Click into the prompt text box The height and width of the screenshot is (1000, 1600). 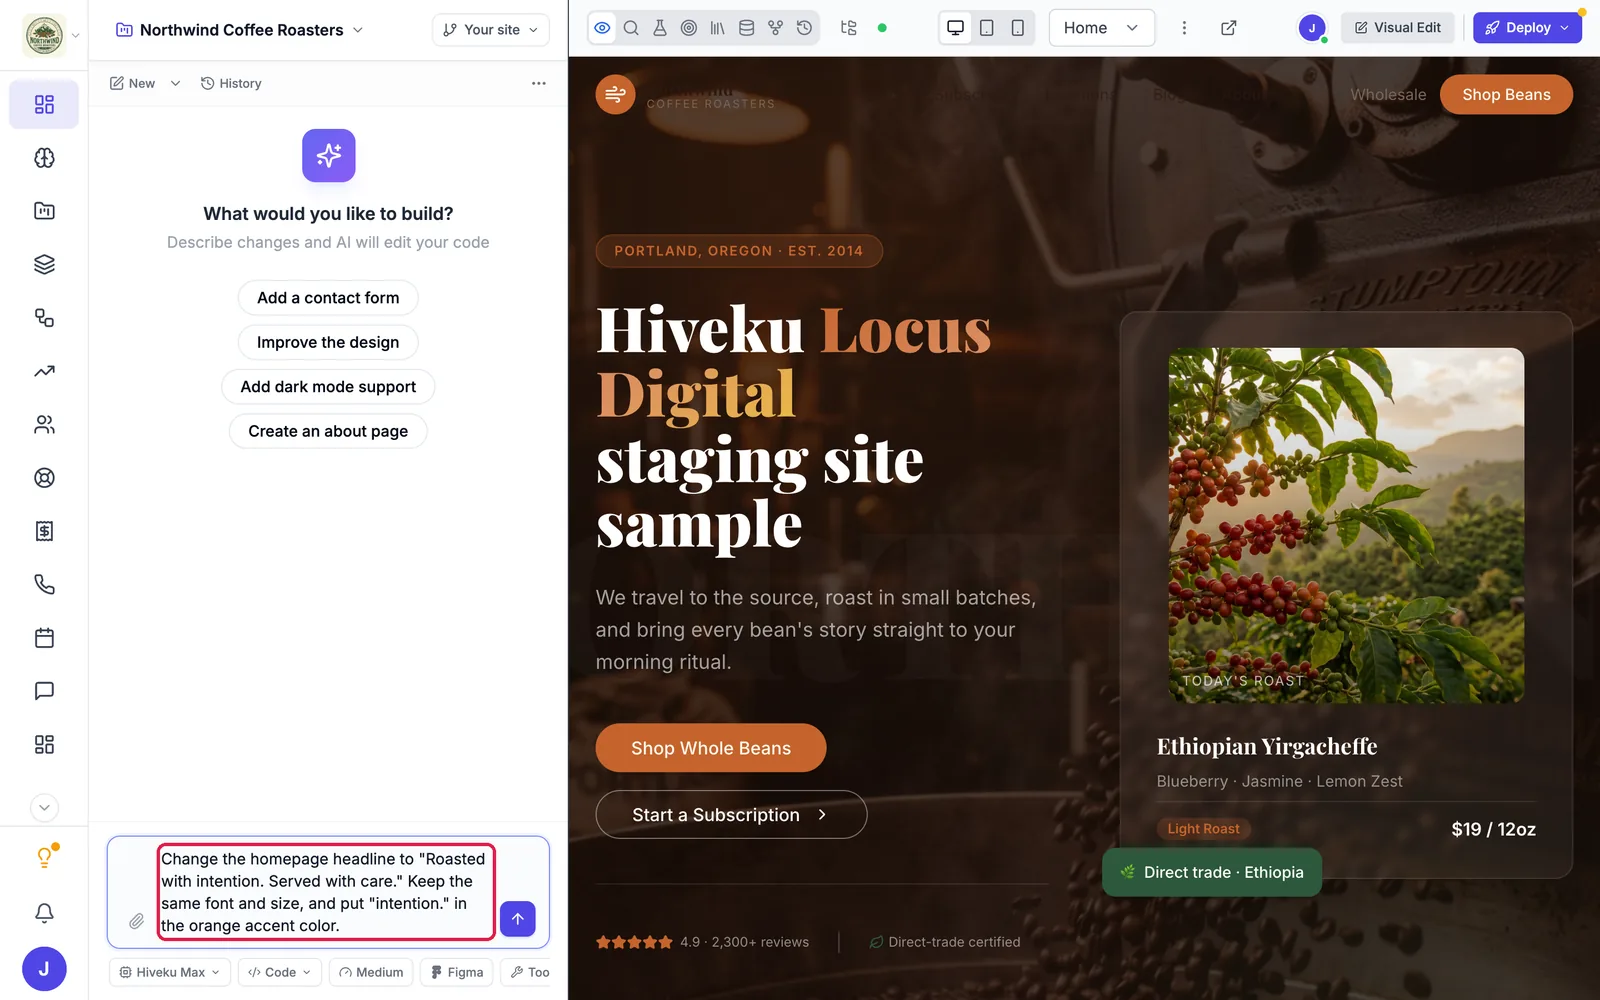[x=326, y=892]
